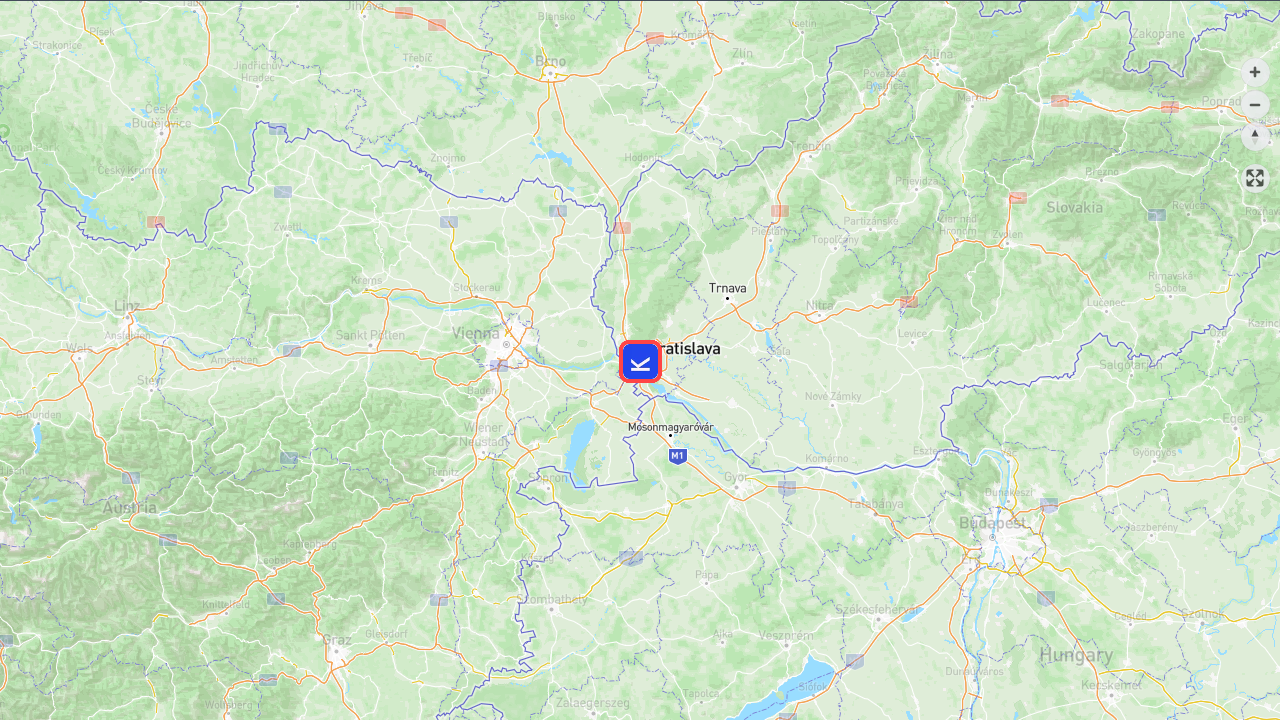This screenshot has height=720, width=1280.
Task: Click the Slovakia country label
Action: [x=1074, y=208]
